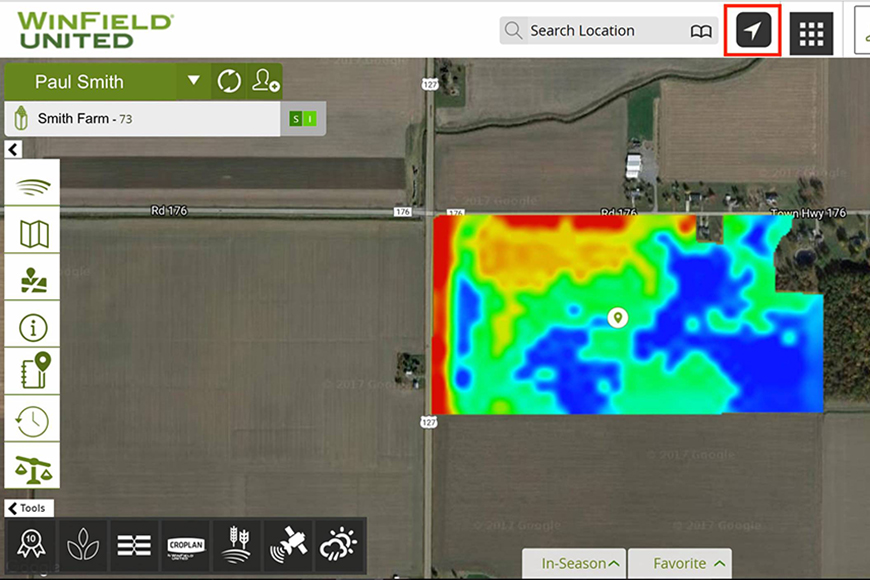Select the satellite imagery tool
This screenshot has height=580, width=870.
click(289, 546)
